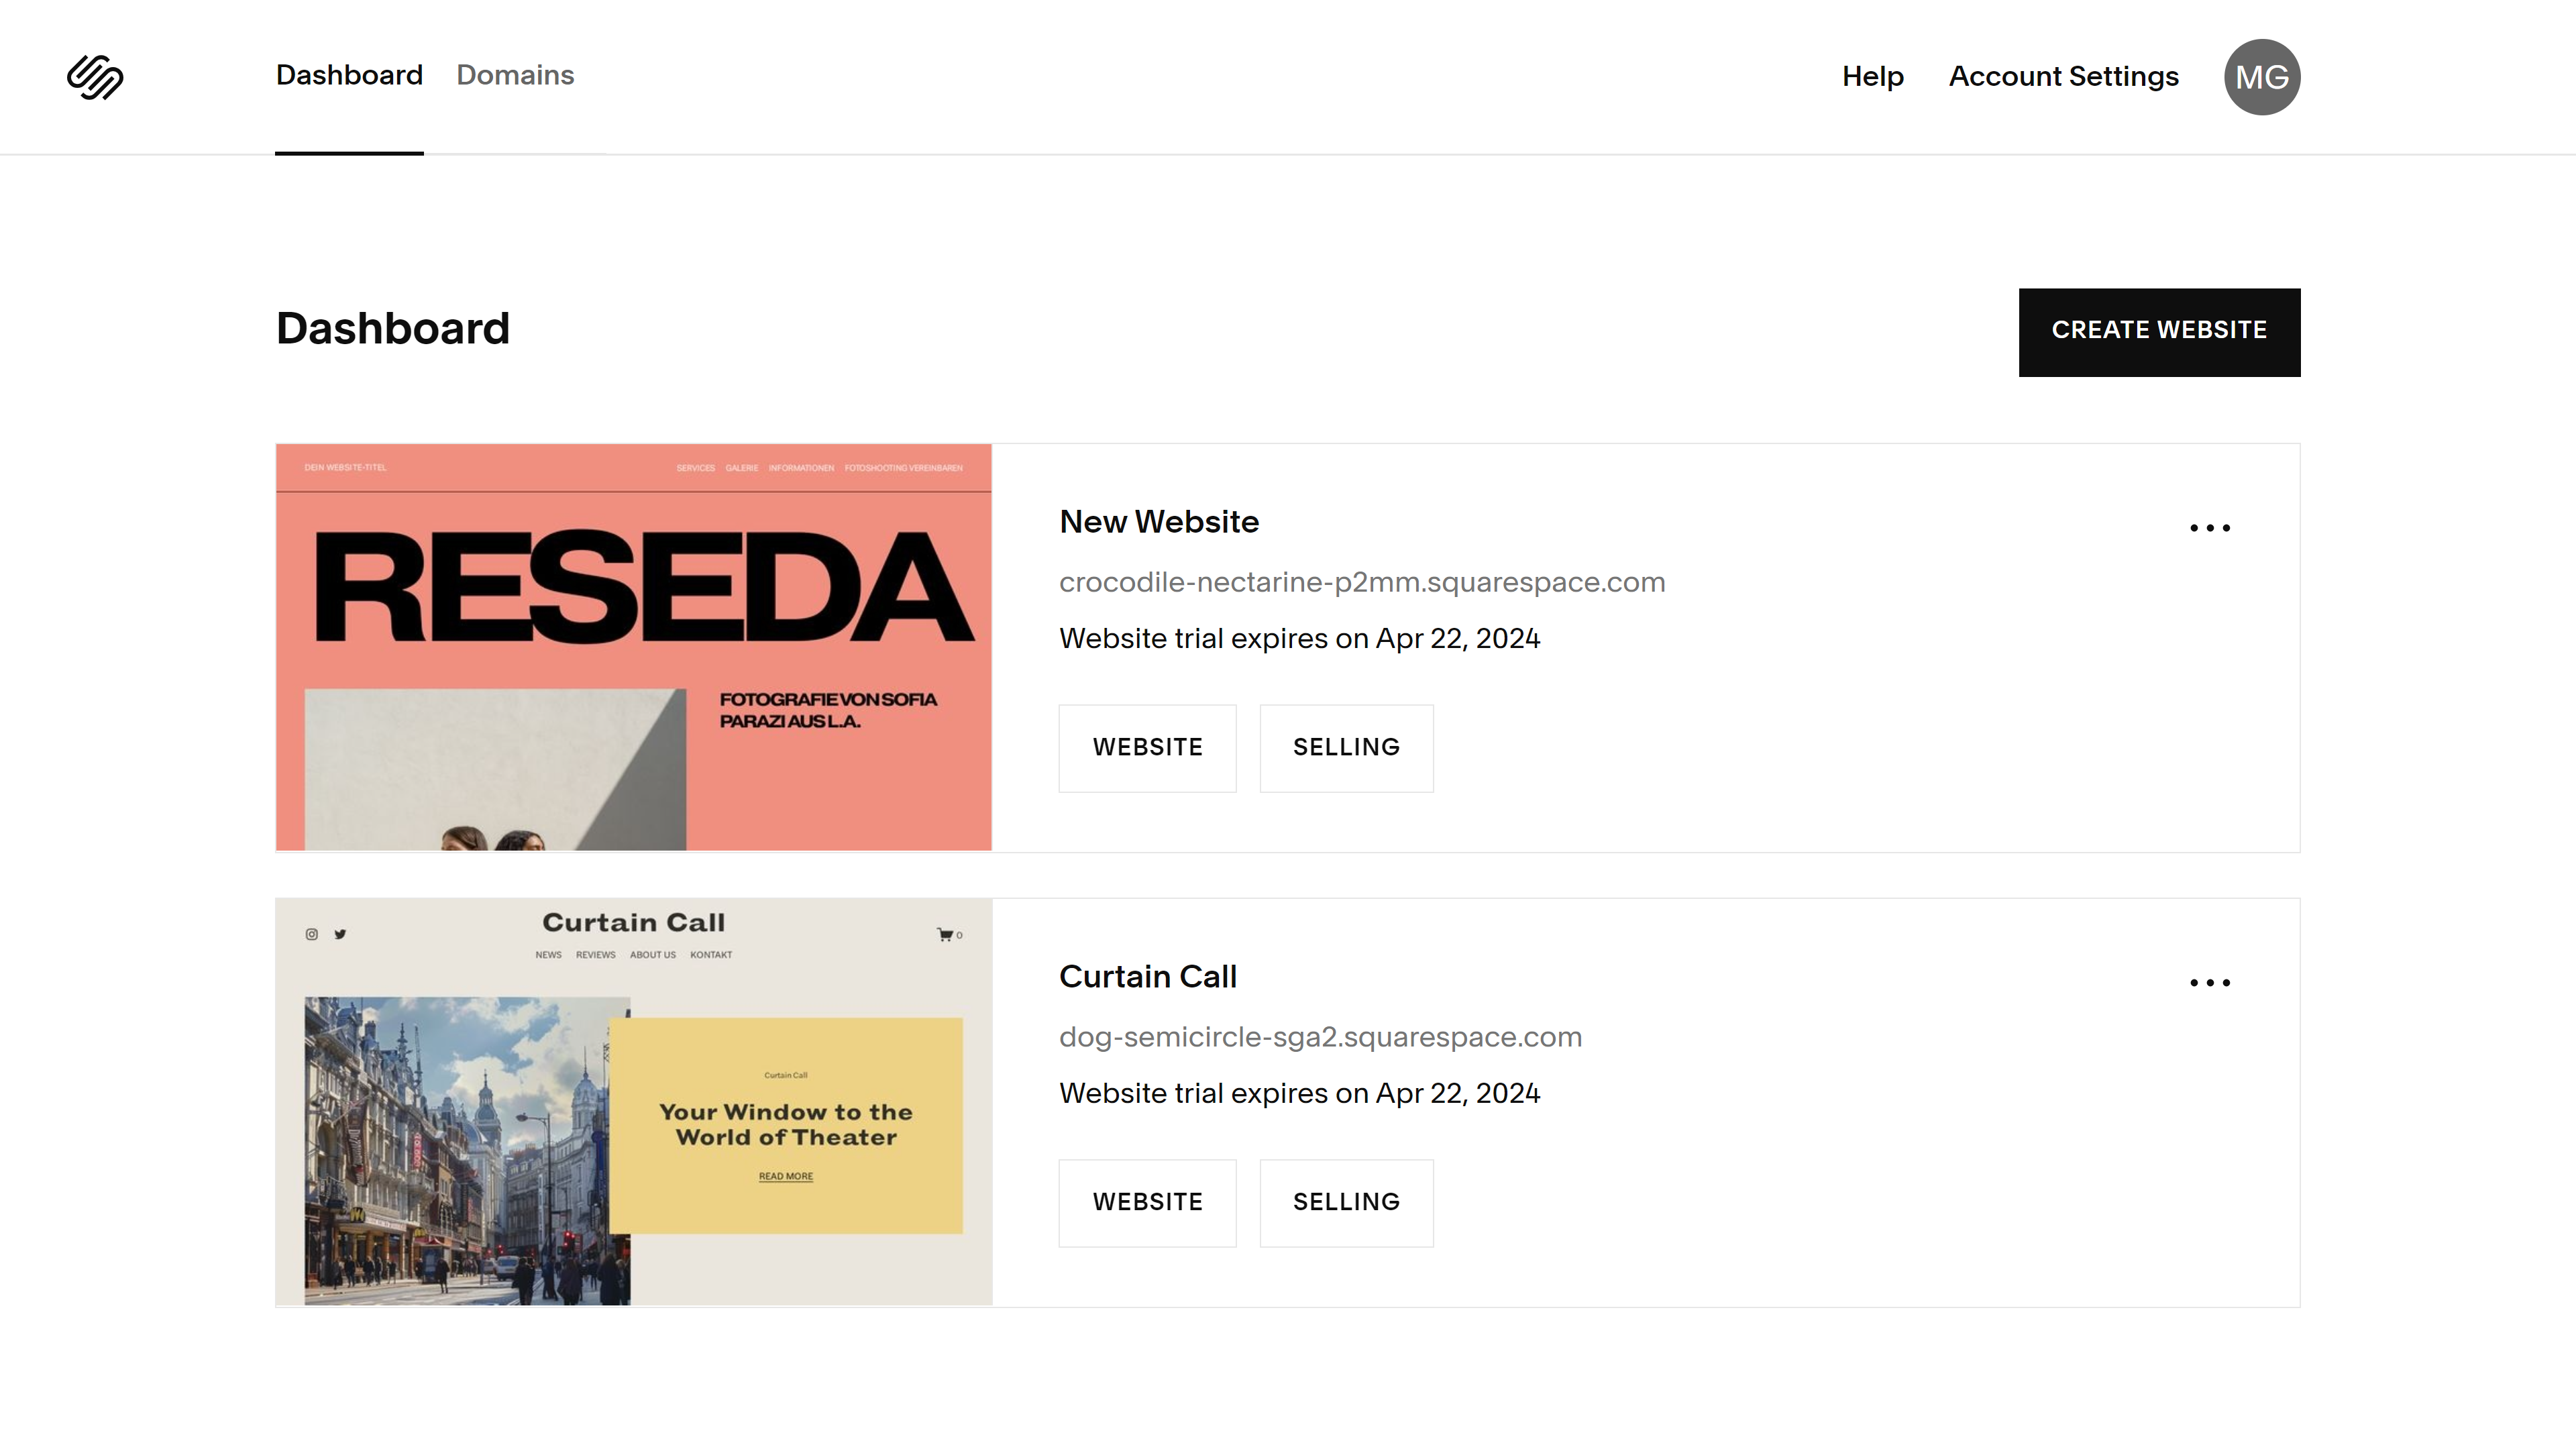Click Help icon in top navigation
This screenshot has height=1449, width=2576.
(1872, 76)
